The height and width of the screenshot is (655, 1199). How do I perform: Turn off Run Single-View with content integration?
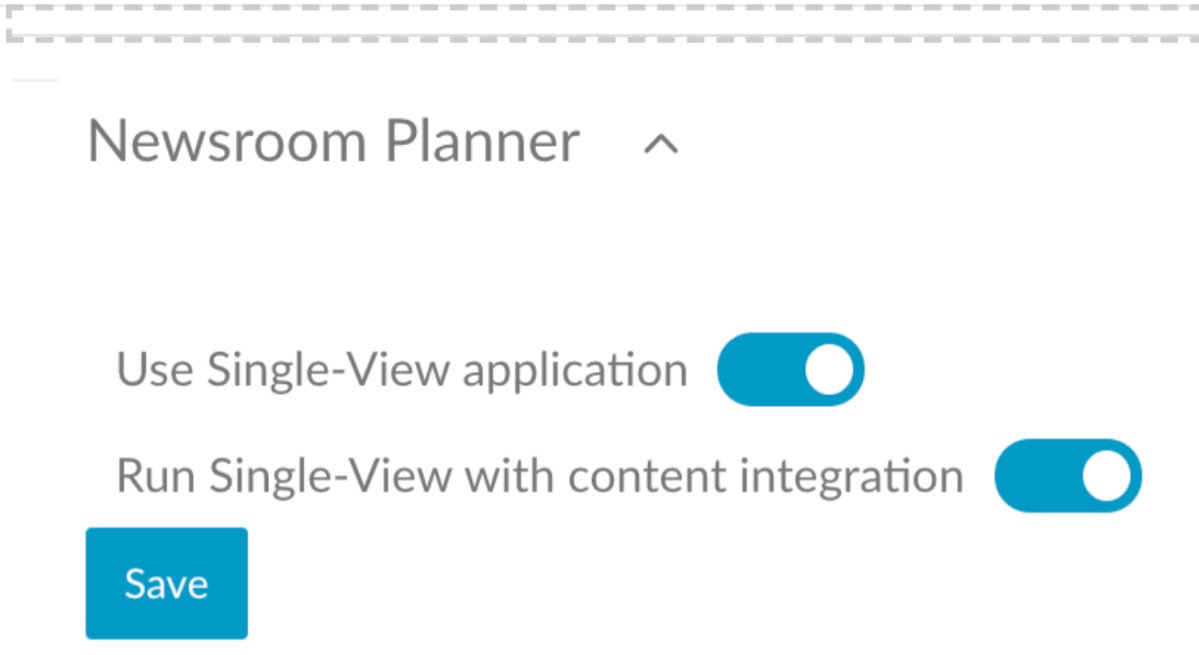[1067, 476]
